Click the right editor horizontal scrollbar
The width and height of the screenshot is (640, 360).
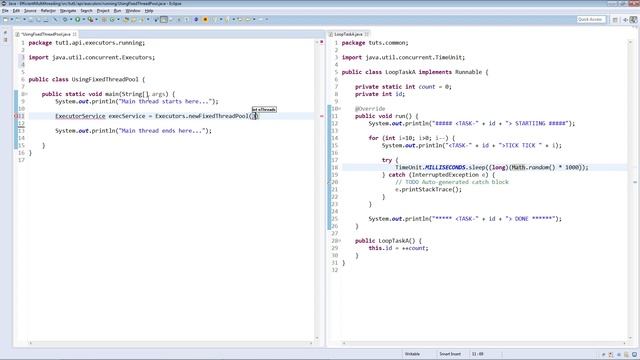(x=484, y=343)
